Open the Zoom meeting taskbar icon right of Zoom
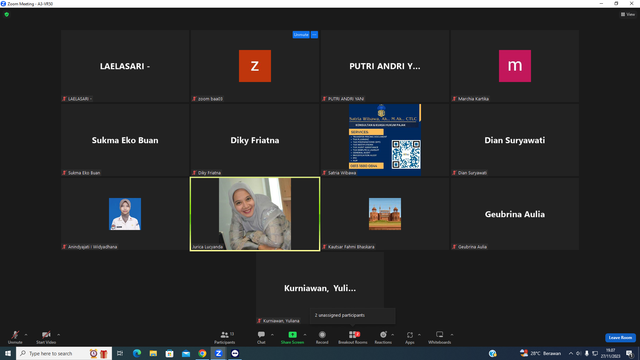This screenshot has height=360, width=640. (235, 353)
